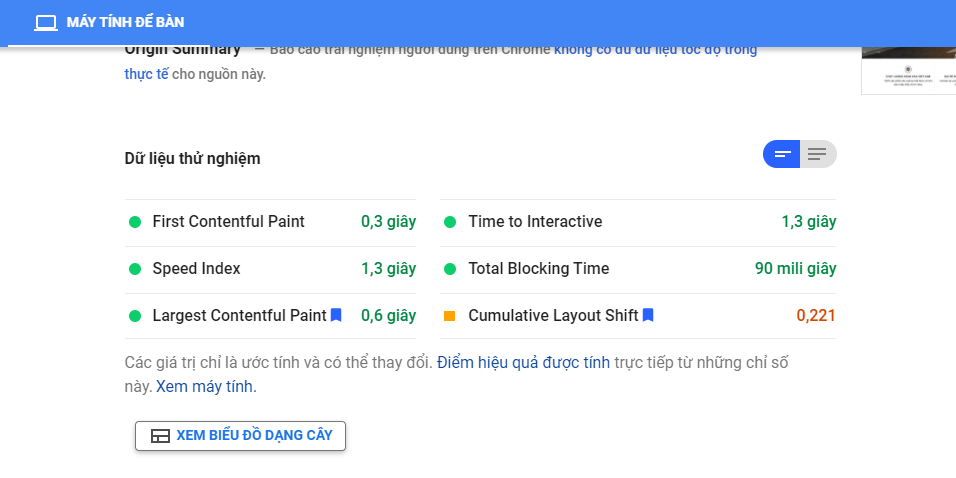Open the thực tế link in Origin Summary

(146, 74)
